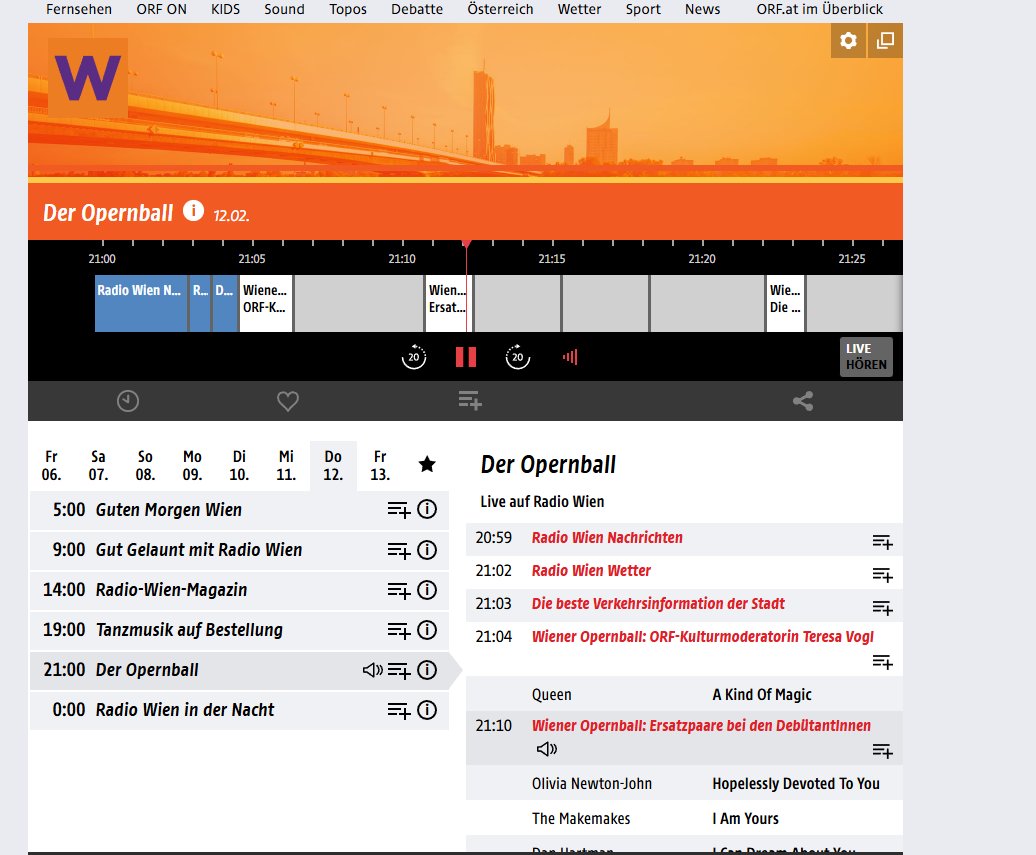Viewport: 1036px width, 855px height.
Task: Open the clock history icon
Action: click(128, 401)
